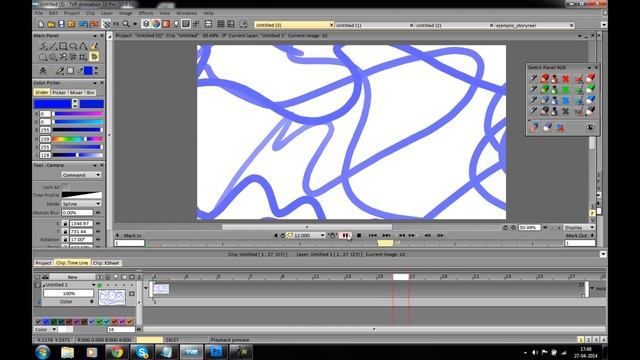Open the Color blending dropdown below color groups
The height and width of the screenshot is (360, 640).
point(45,329)
